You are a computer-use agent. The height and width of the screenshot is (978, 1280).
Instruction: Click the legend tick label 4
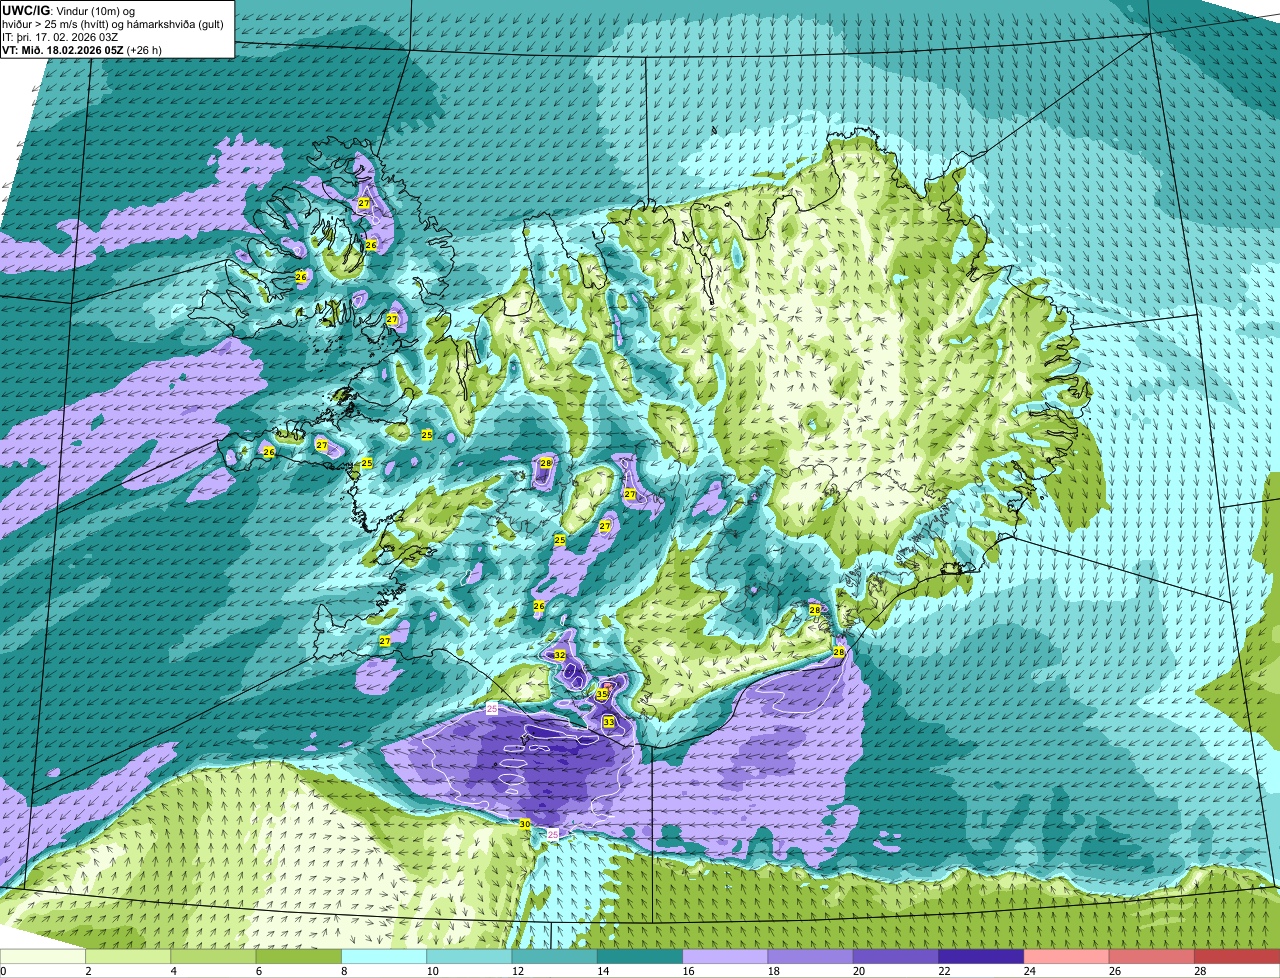[x=174, y=971]
